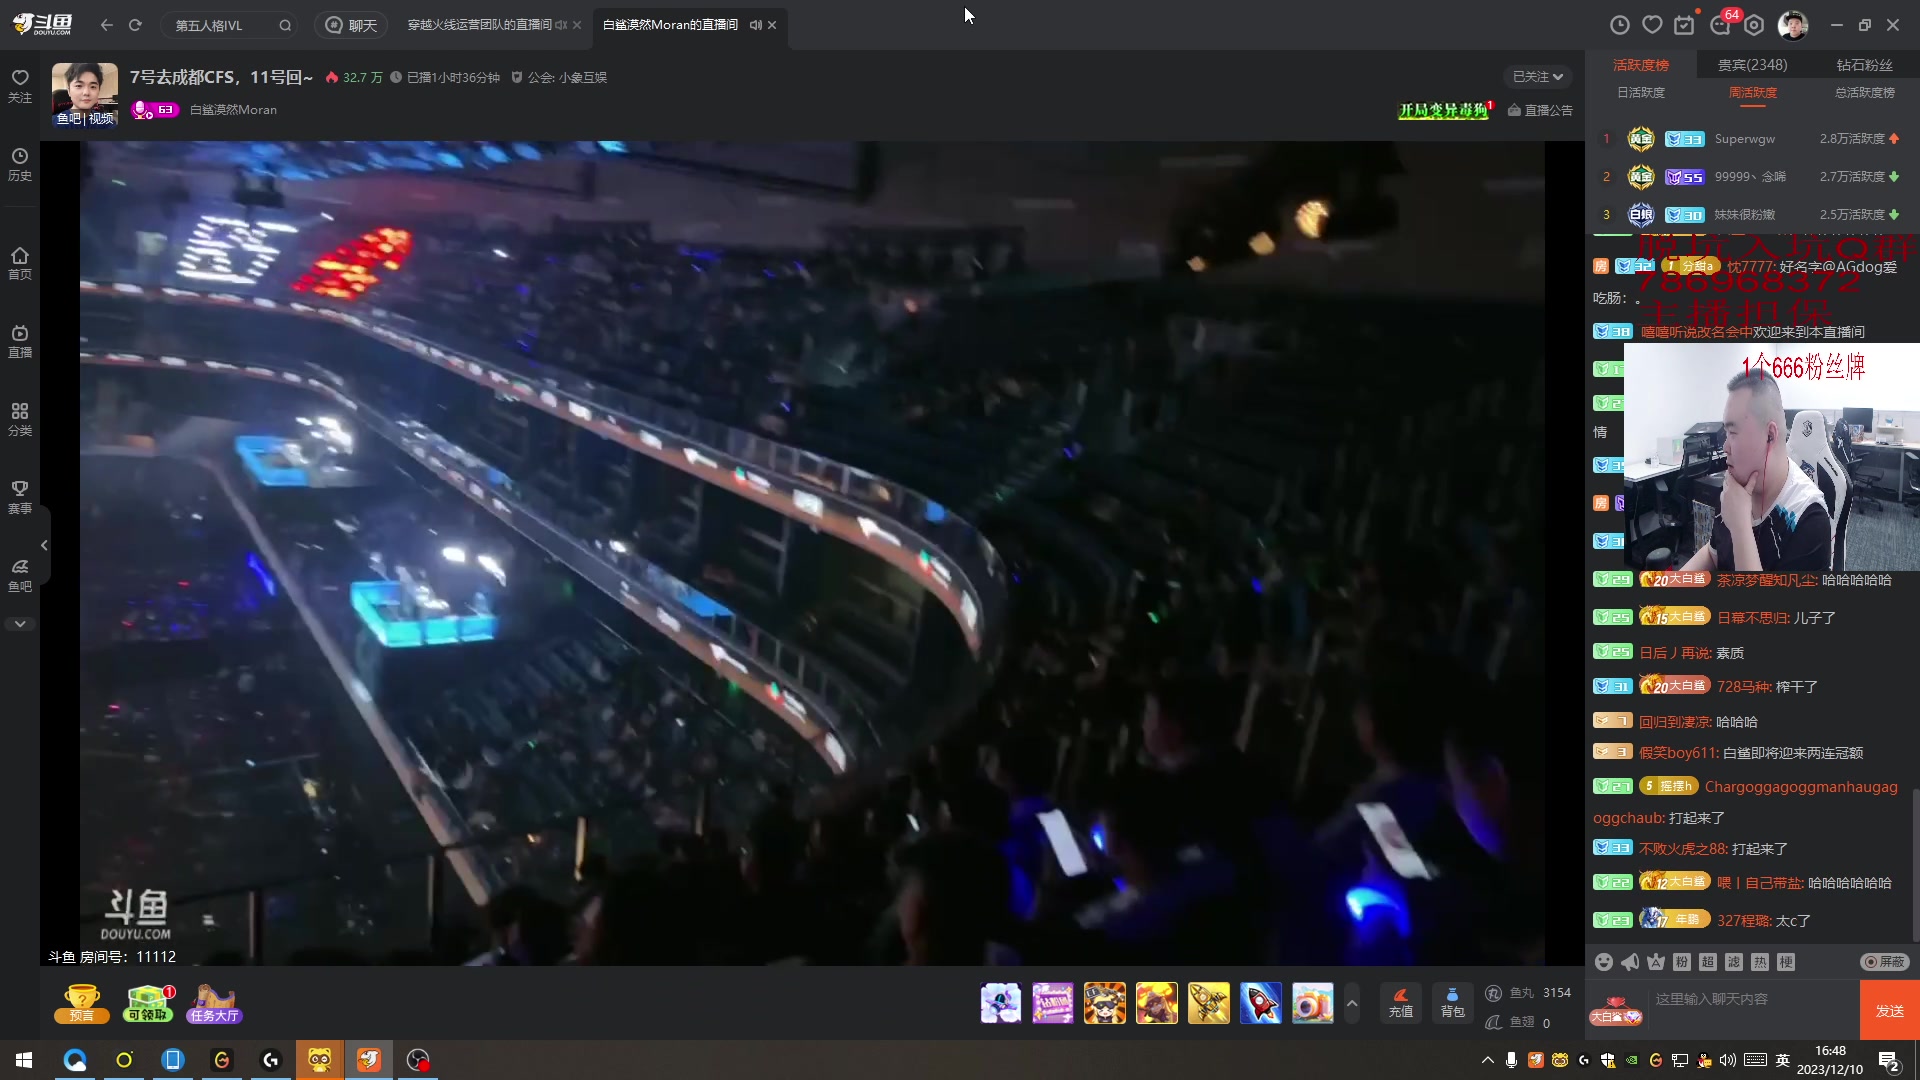Click the 充值 recharge button
This screenshot has height=1080, width=1920.
(1401, 1002)
